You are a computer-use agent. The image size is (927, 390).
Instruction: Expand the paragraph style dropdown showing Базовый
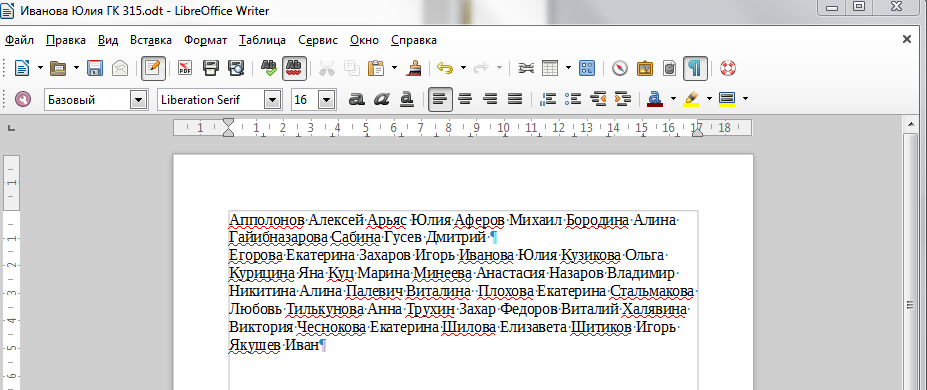pos(138,100)
